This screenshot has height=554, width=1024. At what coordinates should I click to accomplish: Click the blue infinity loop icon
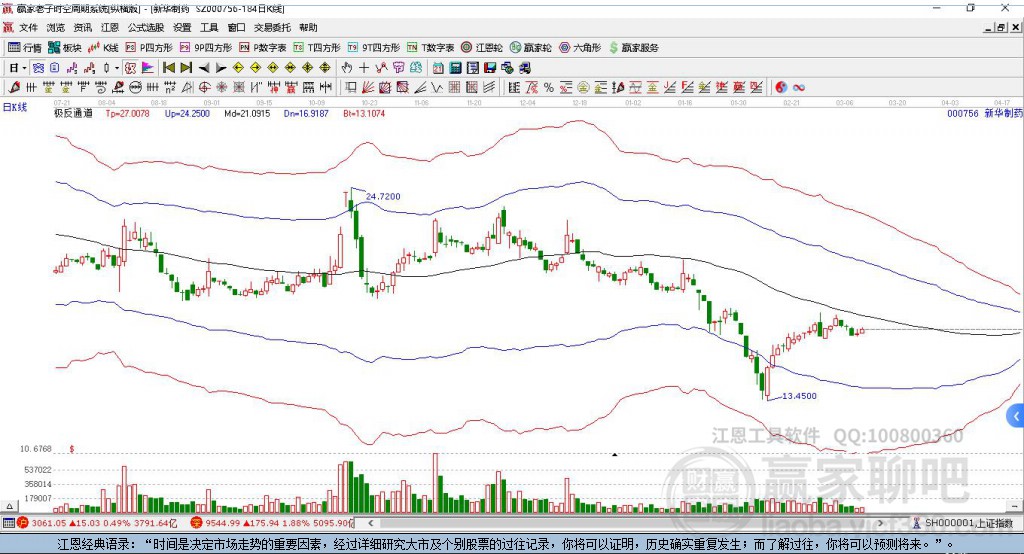(x=799, y=87)
